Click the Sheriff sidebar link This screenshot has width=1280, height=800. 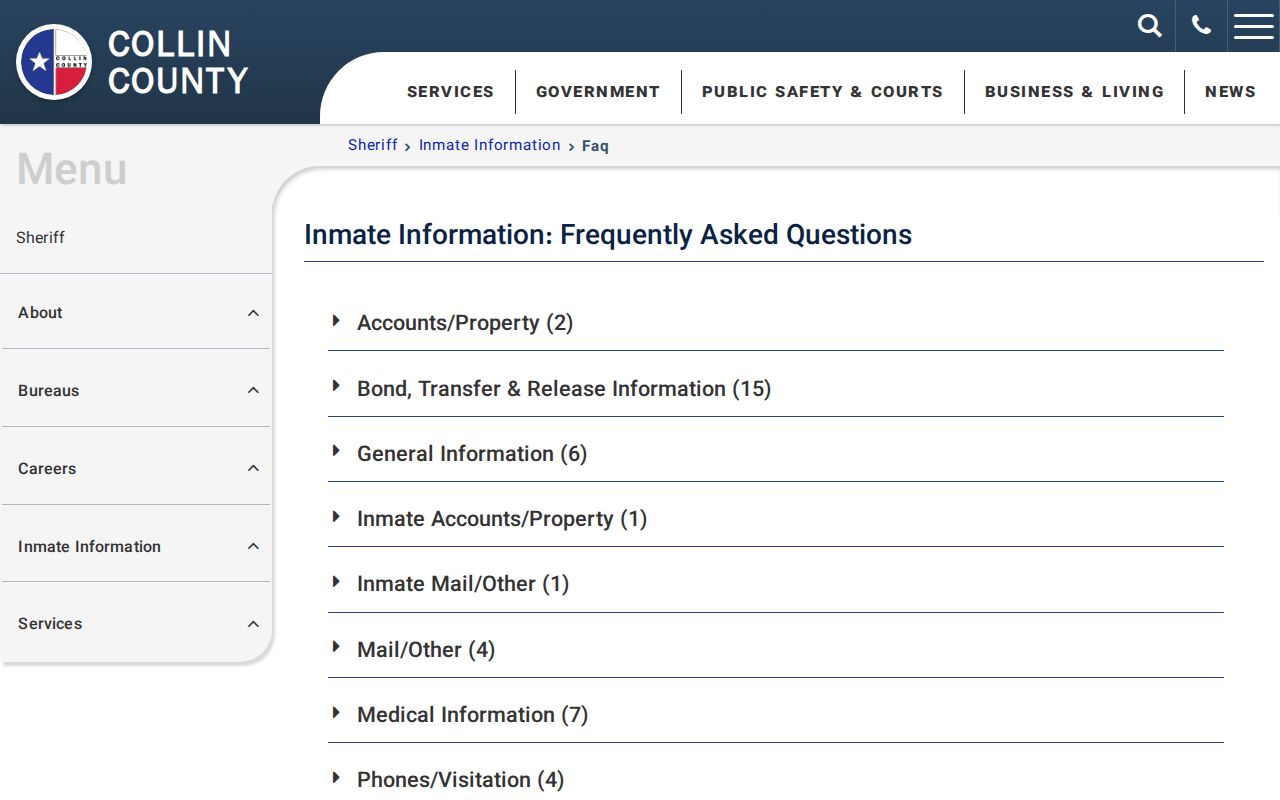[41, 237]
